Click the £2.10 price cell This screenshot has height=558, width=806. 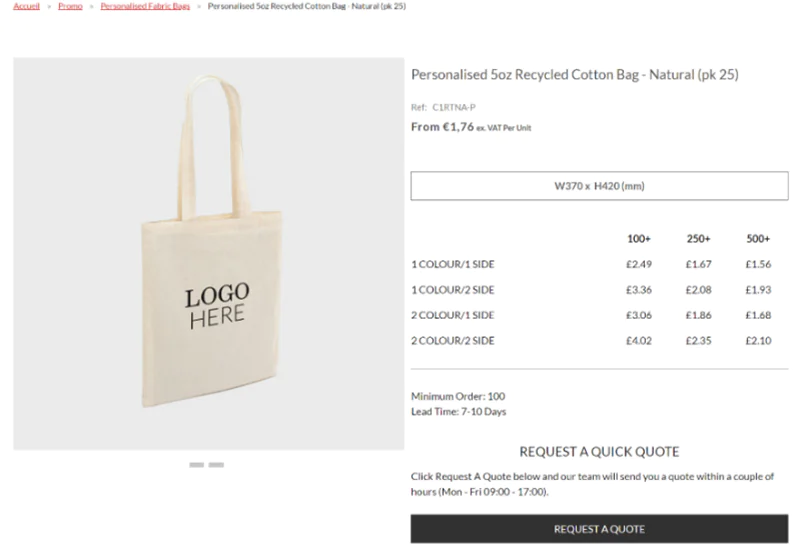point(759,341)
